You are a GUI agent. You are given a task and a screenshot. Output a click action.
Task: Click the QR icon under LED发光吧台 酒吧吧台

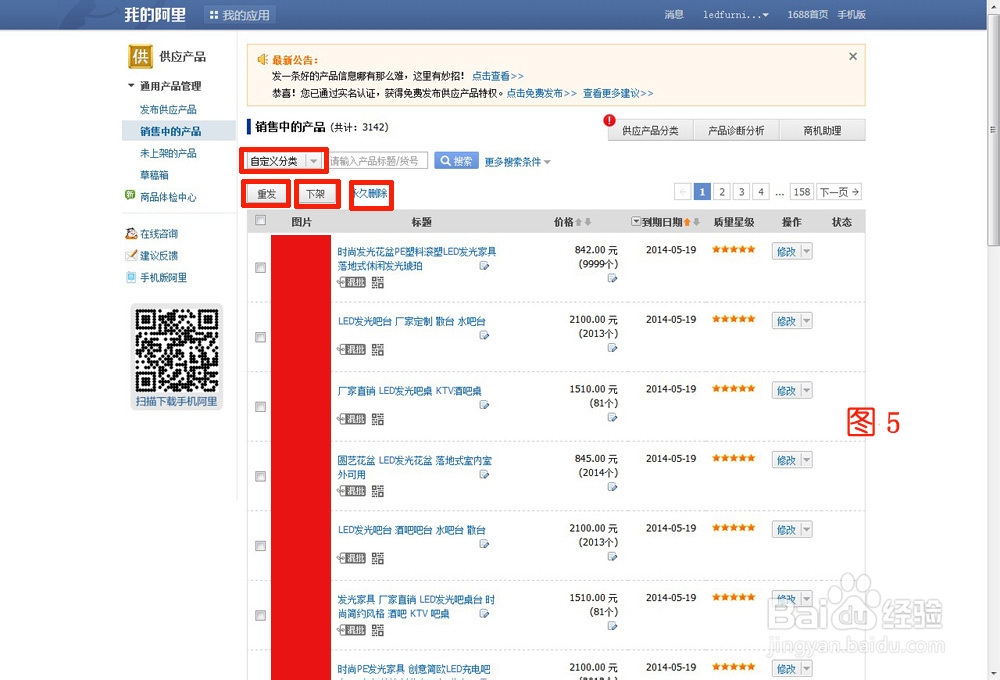[378, 558]
